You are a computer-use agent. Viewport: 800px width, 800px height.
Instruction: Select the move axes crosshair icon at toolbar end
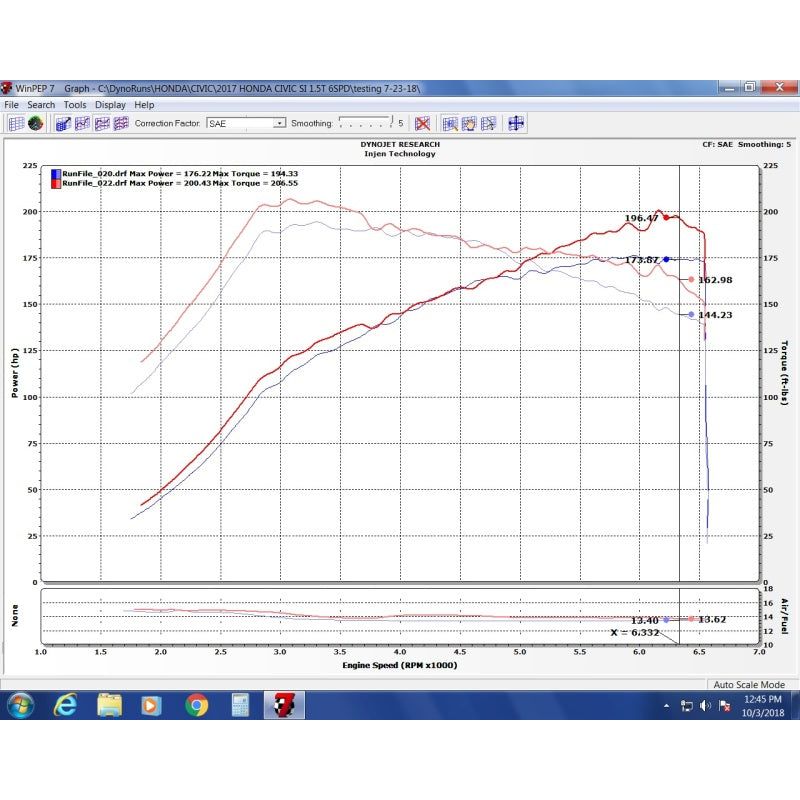click(x=516, y=123)
